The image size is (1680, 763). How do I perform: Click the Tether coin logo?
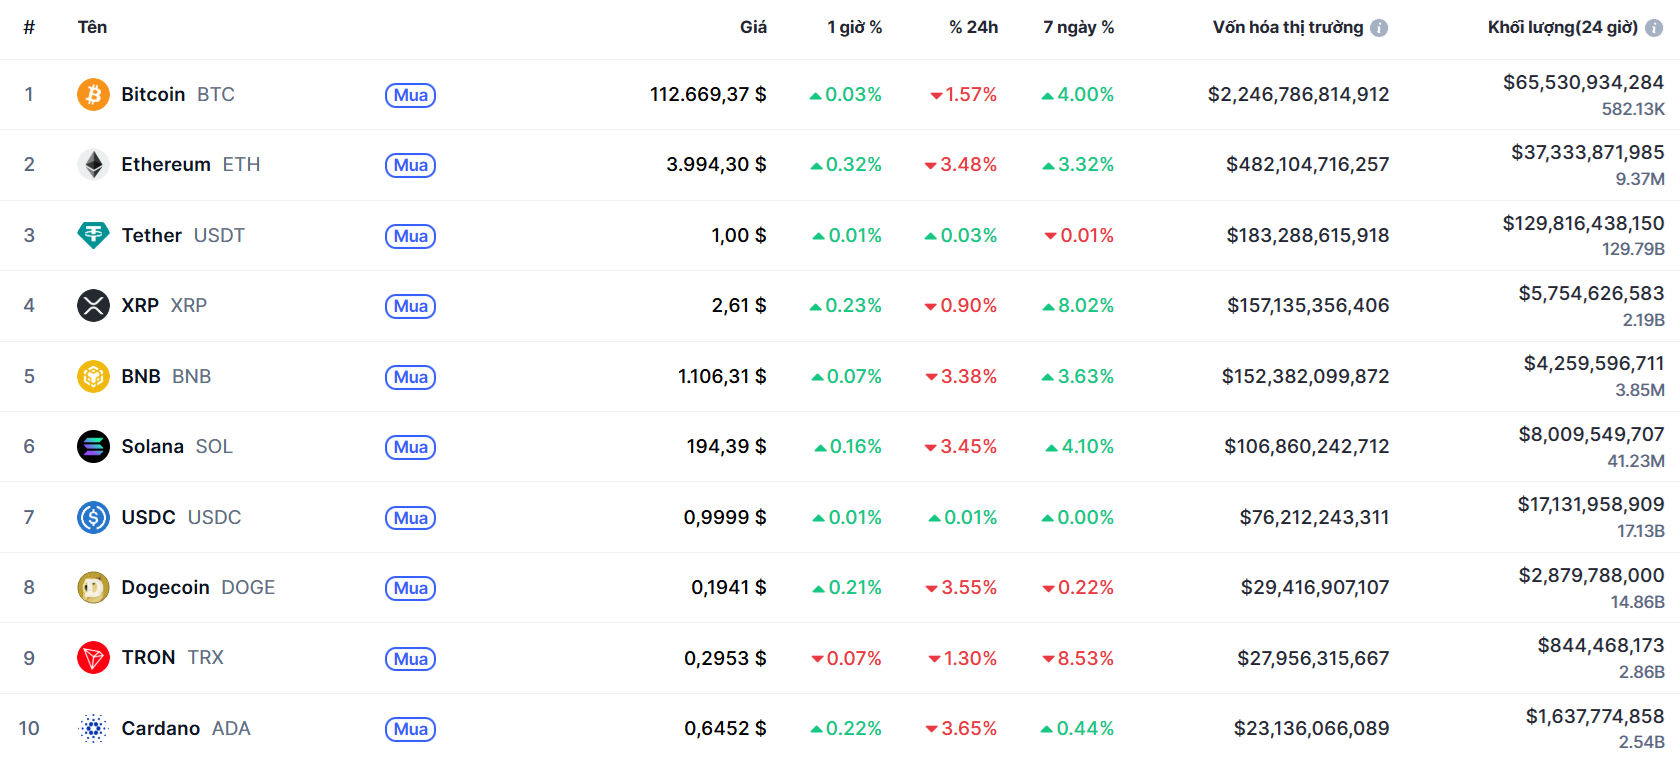93,235
